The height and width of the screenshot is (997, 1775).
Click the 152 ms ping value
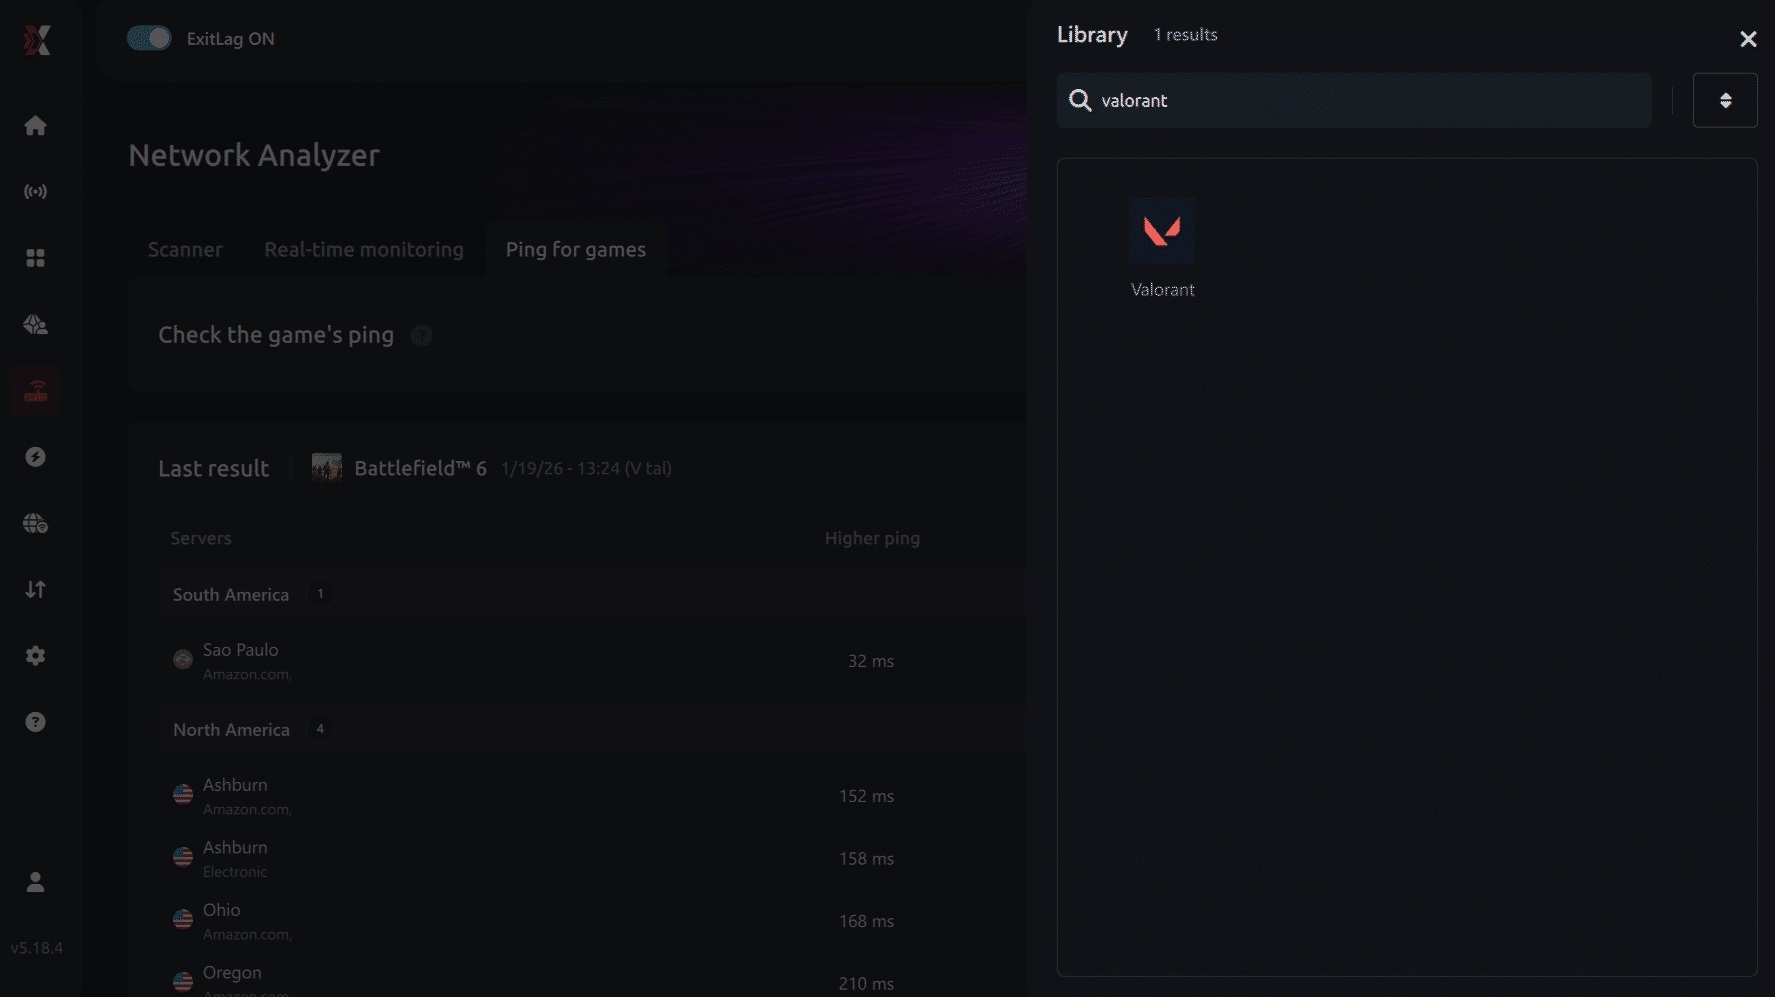(x=866, y=796)
